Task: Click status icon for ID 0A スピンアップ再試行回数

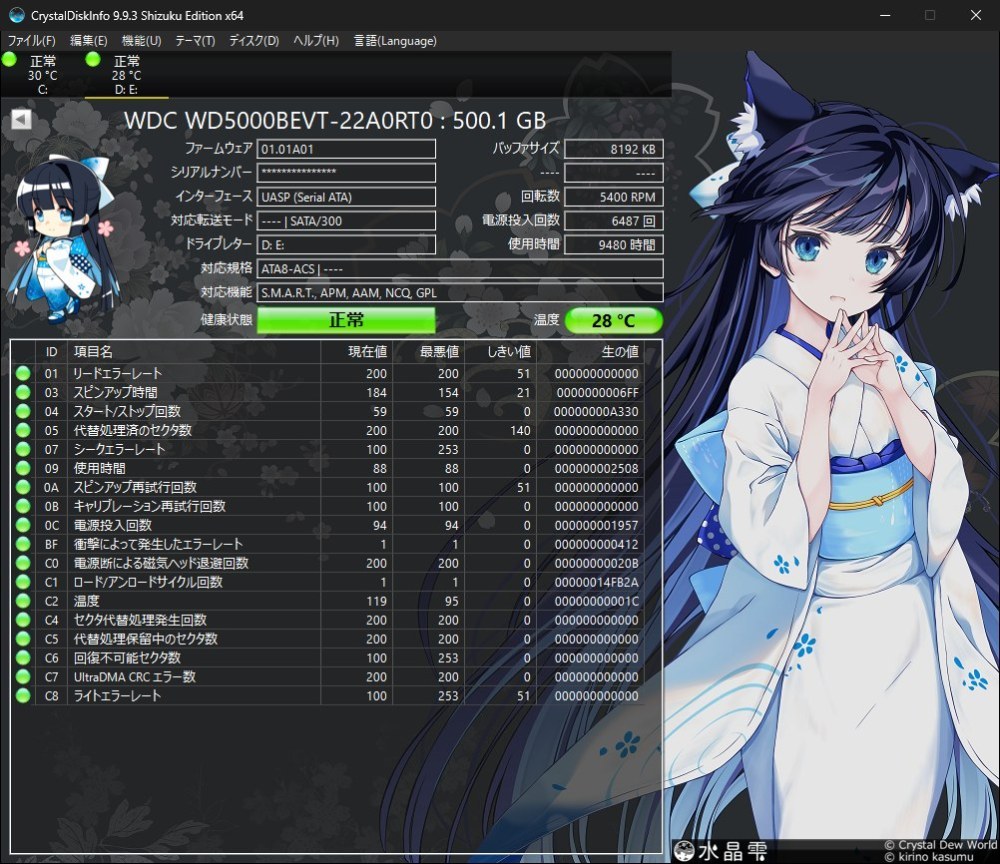Action: pos(23,487)
